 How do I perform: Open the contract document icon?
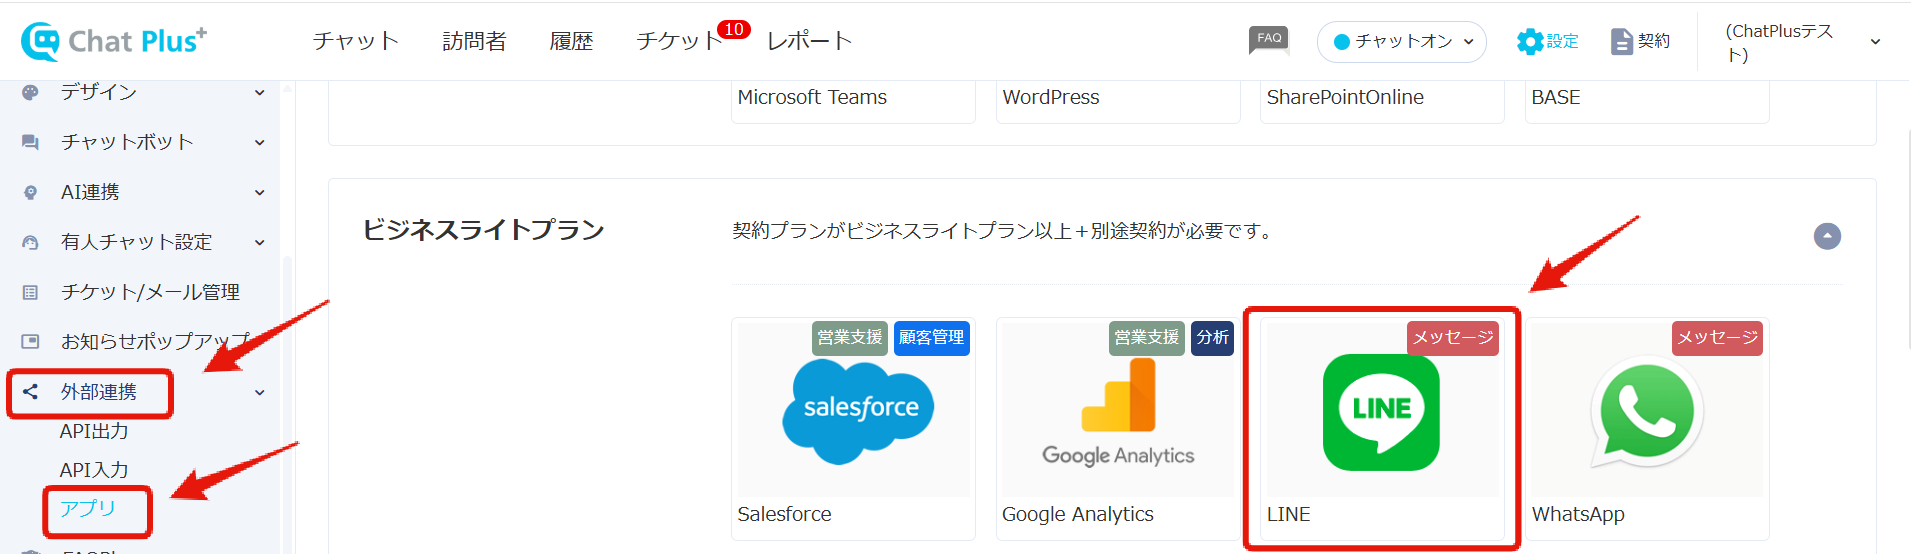point(1621,41)
